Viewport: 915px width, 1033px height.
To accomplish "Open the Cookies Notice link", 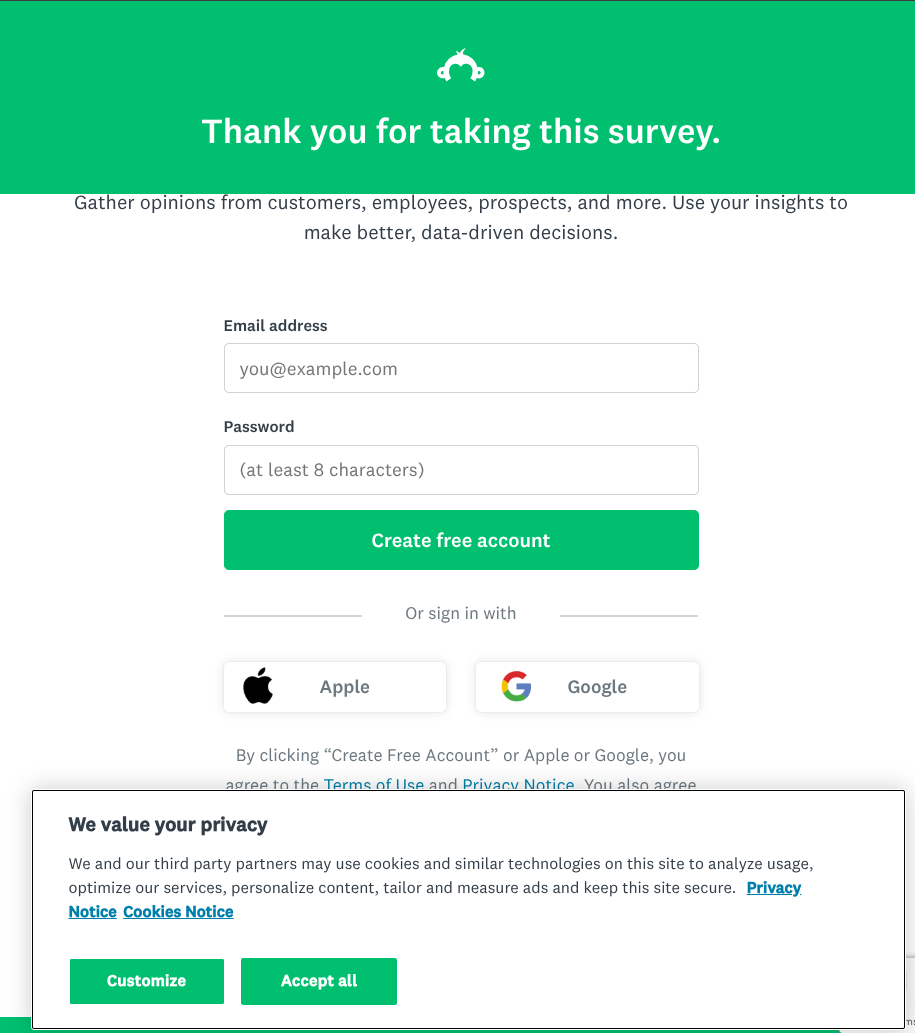I will (x=178, y=912).
